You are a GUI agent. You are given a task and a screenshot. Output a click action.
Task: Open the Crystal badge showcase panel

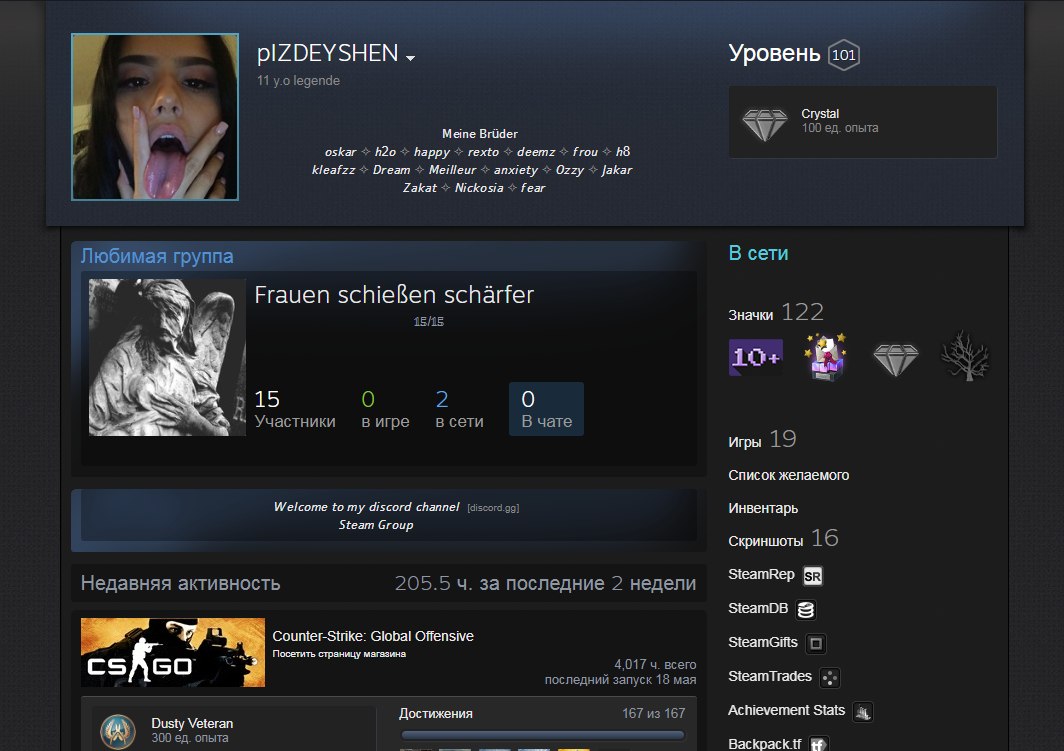click(862, 122)
